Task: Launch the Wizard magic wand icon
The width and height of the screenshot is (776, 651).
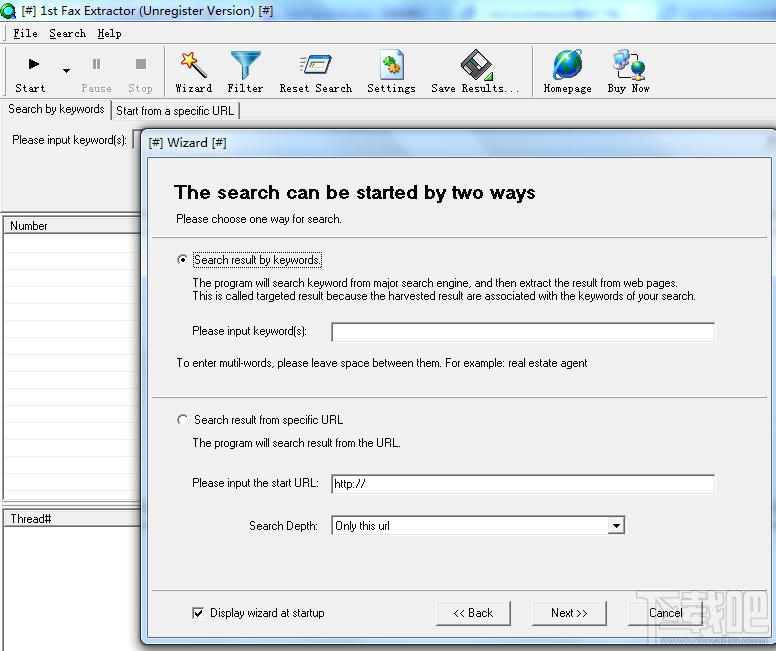Action: 194,65
